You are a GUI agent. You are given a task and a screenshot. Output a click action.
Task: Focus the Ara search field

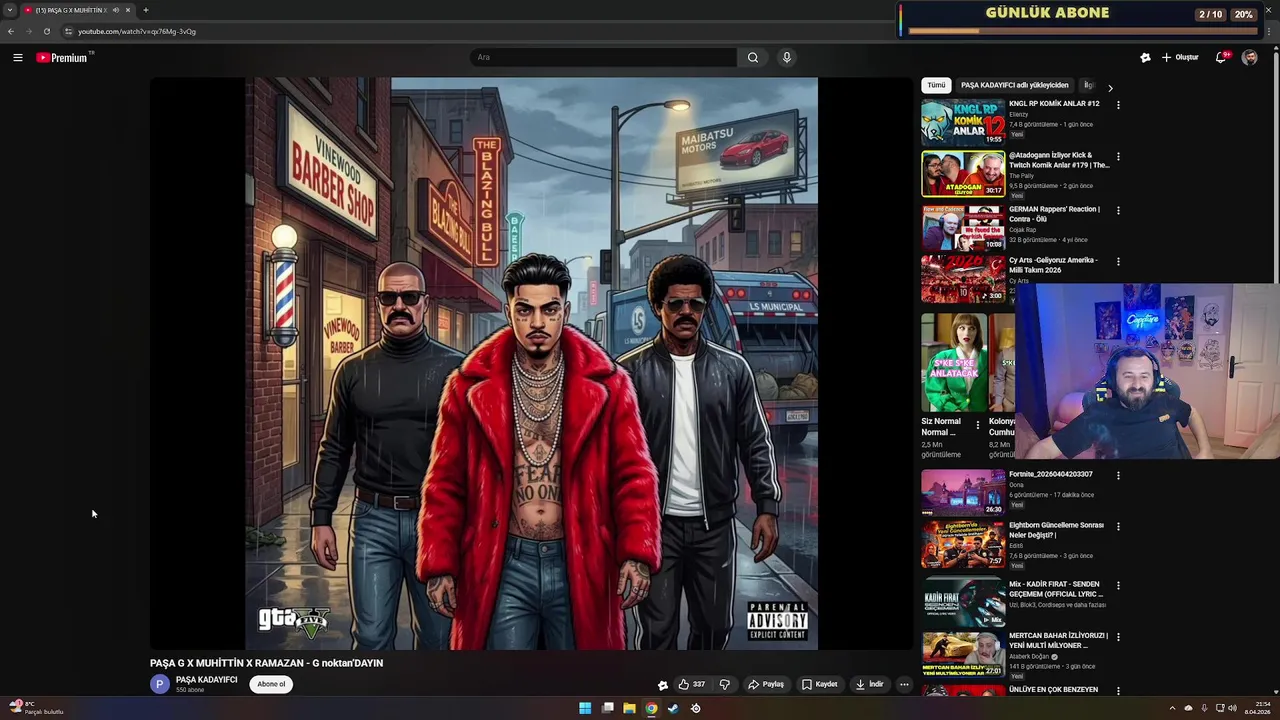coord(604,58)
